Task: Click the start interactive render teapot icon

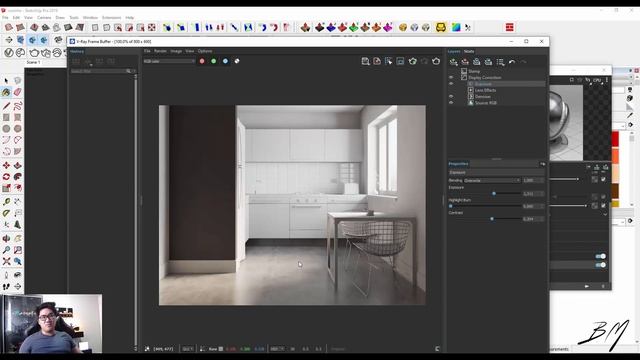Action: tap(413, 61)
